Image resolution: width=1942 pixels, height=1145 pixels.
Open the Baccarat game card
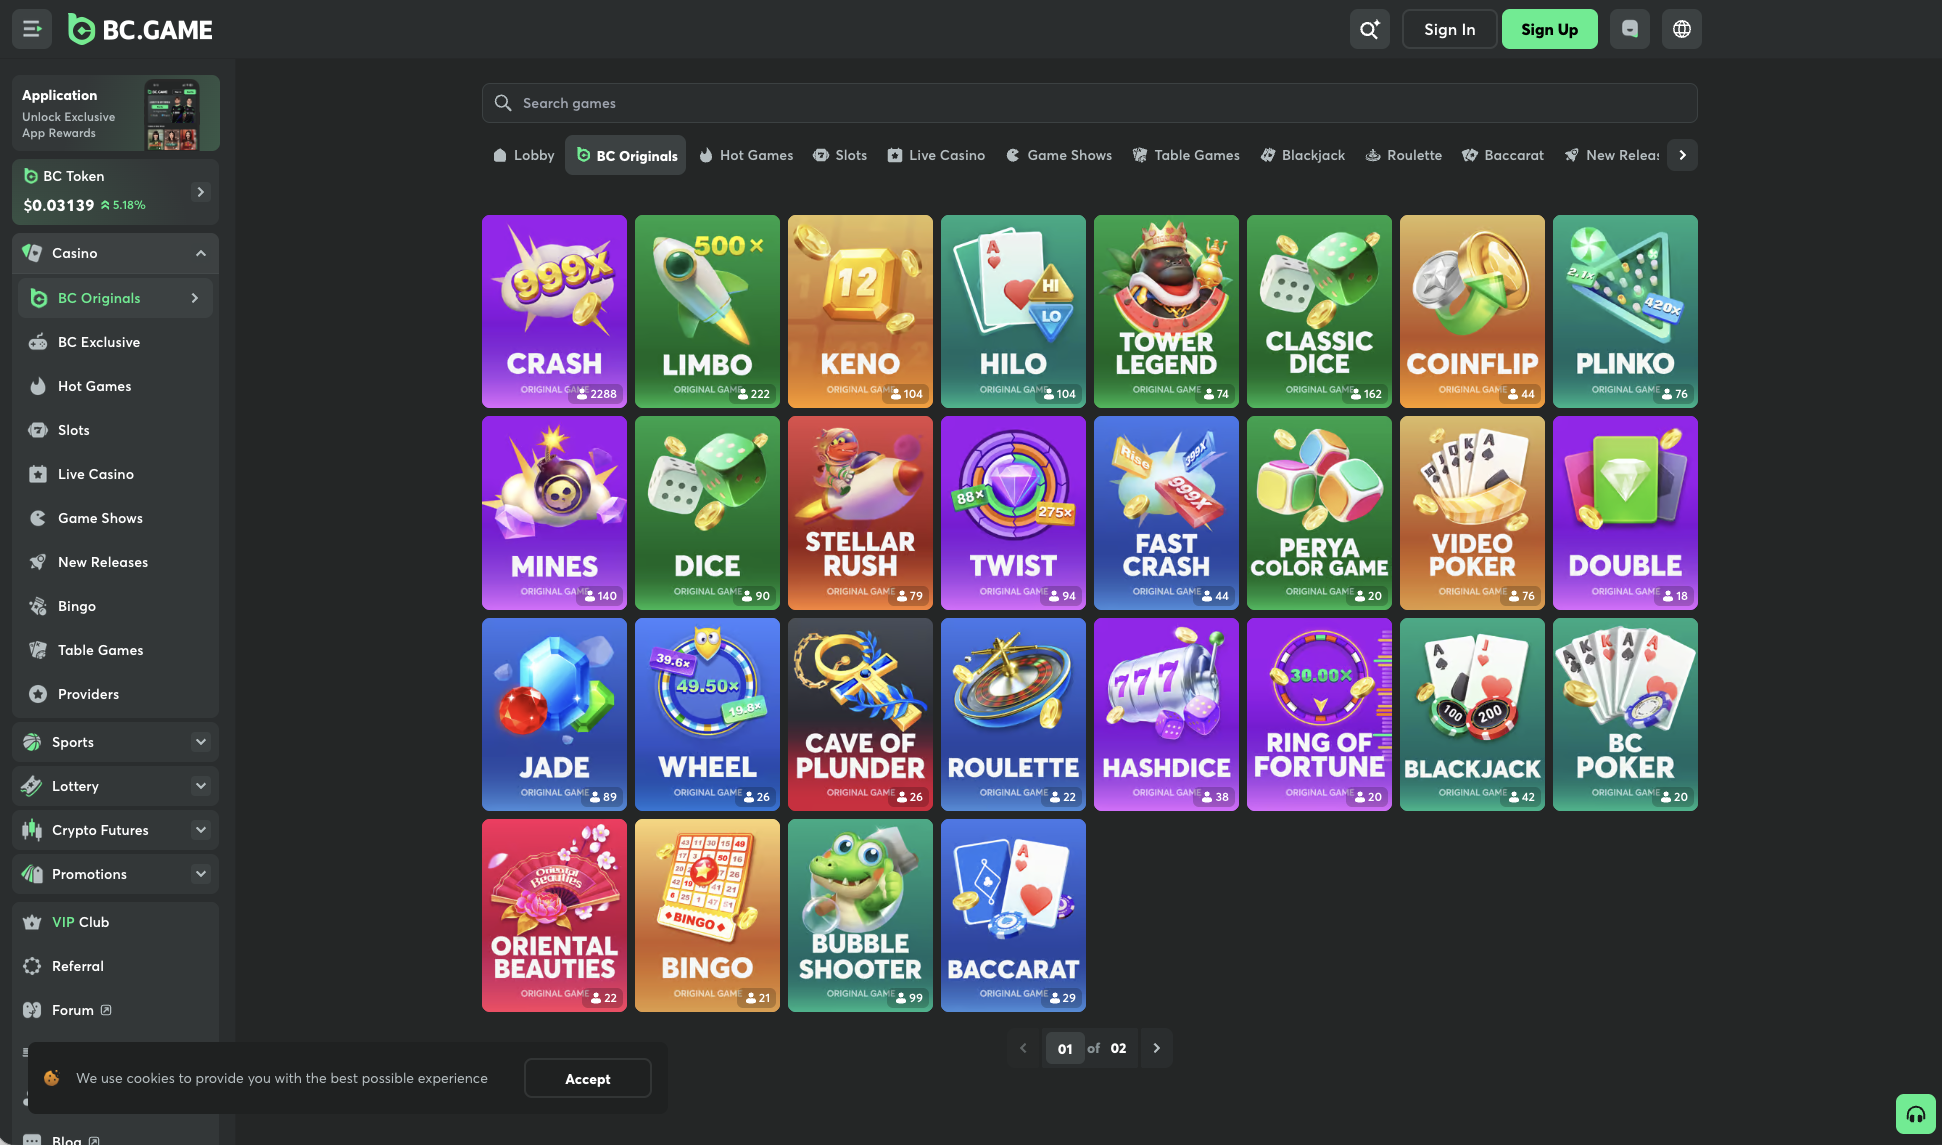[x=1013, y=915]
